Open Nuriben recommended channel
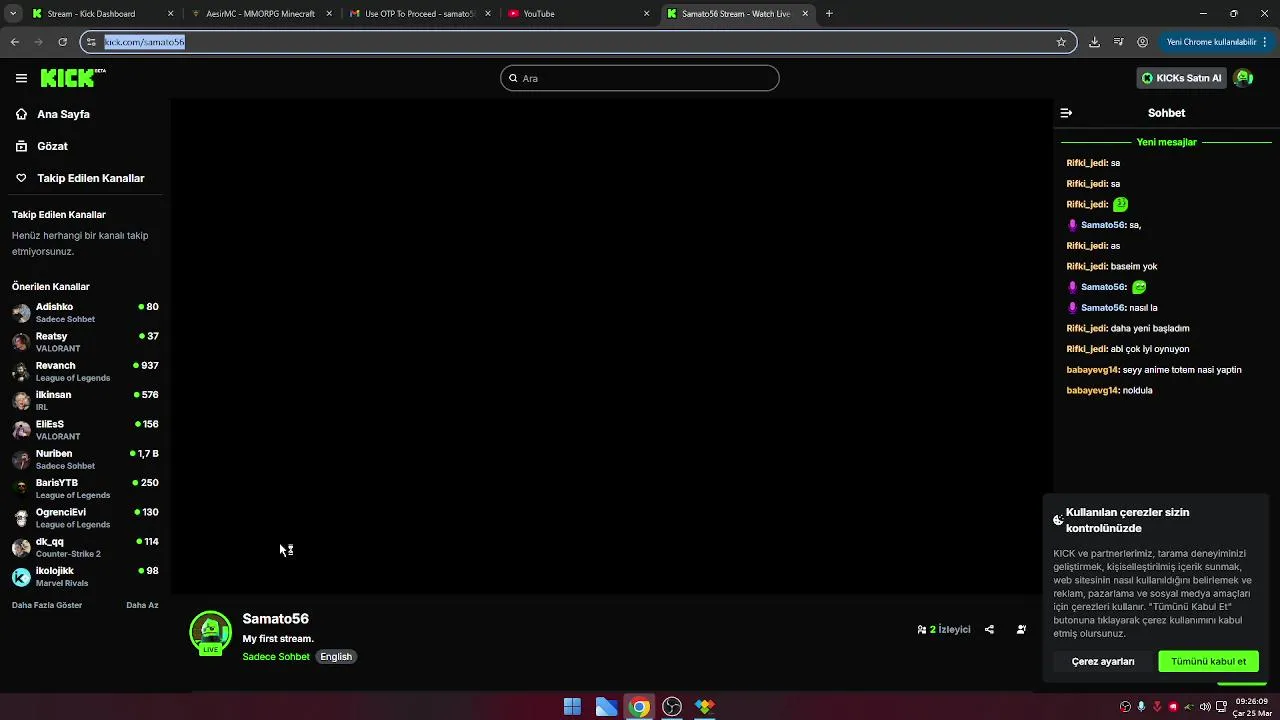The width and height of the screenshot is (1280, 720). (x=85, y=459)
